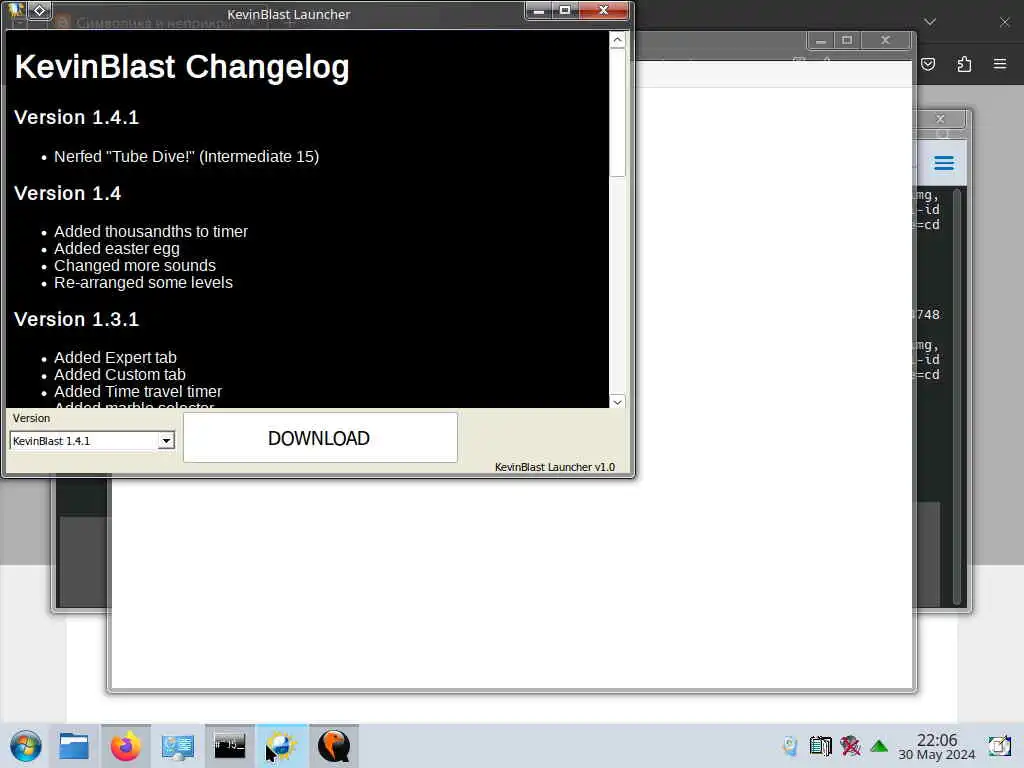Click the Version 1.4 heading
The image size is (1024, 768).
point(67,193)
